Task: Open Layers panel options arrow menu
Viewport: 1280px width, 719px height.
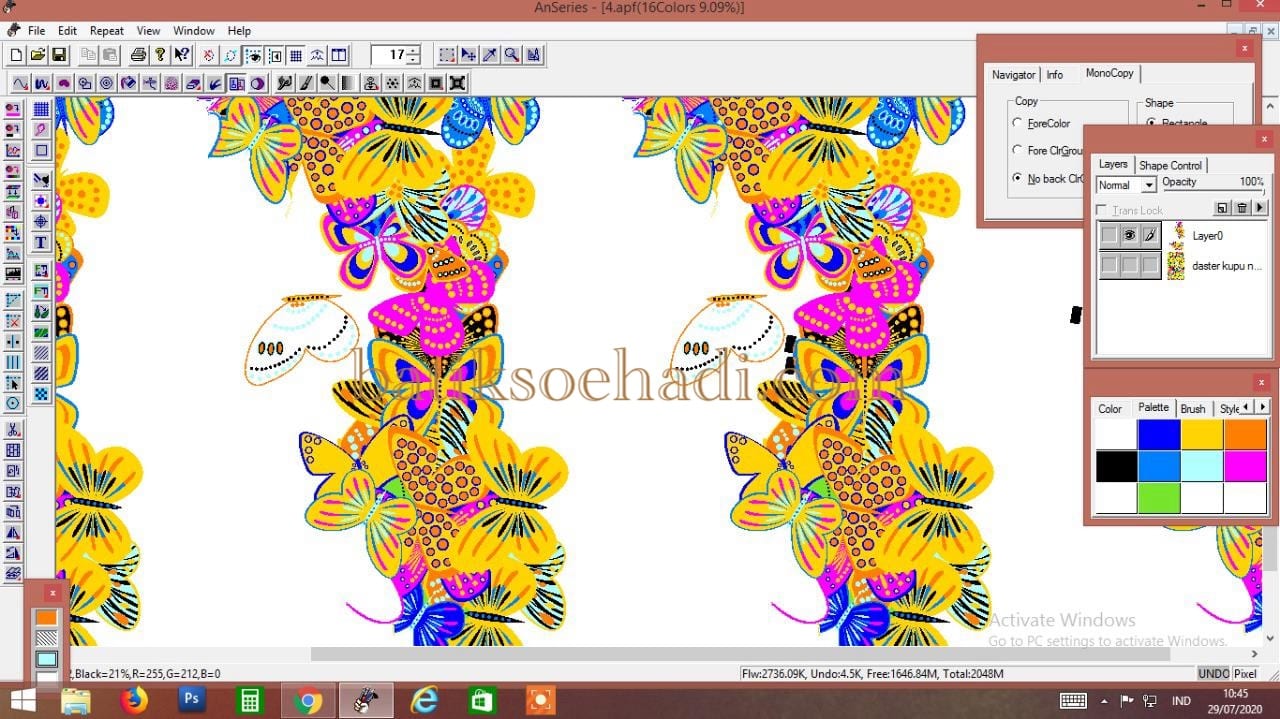Action: click(1260, 208)
